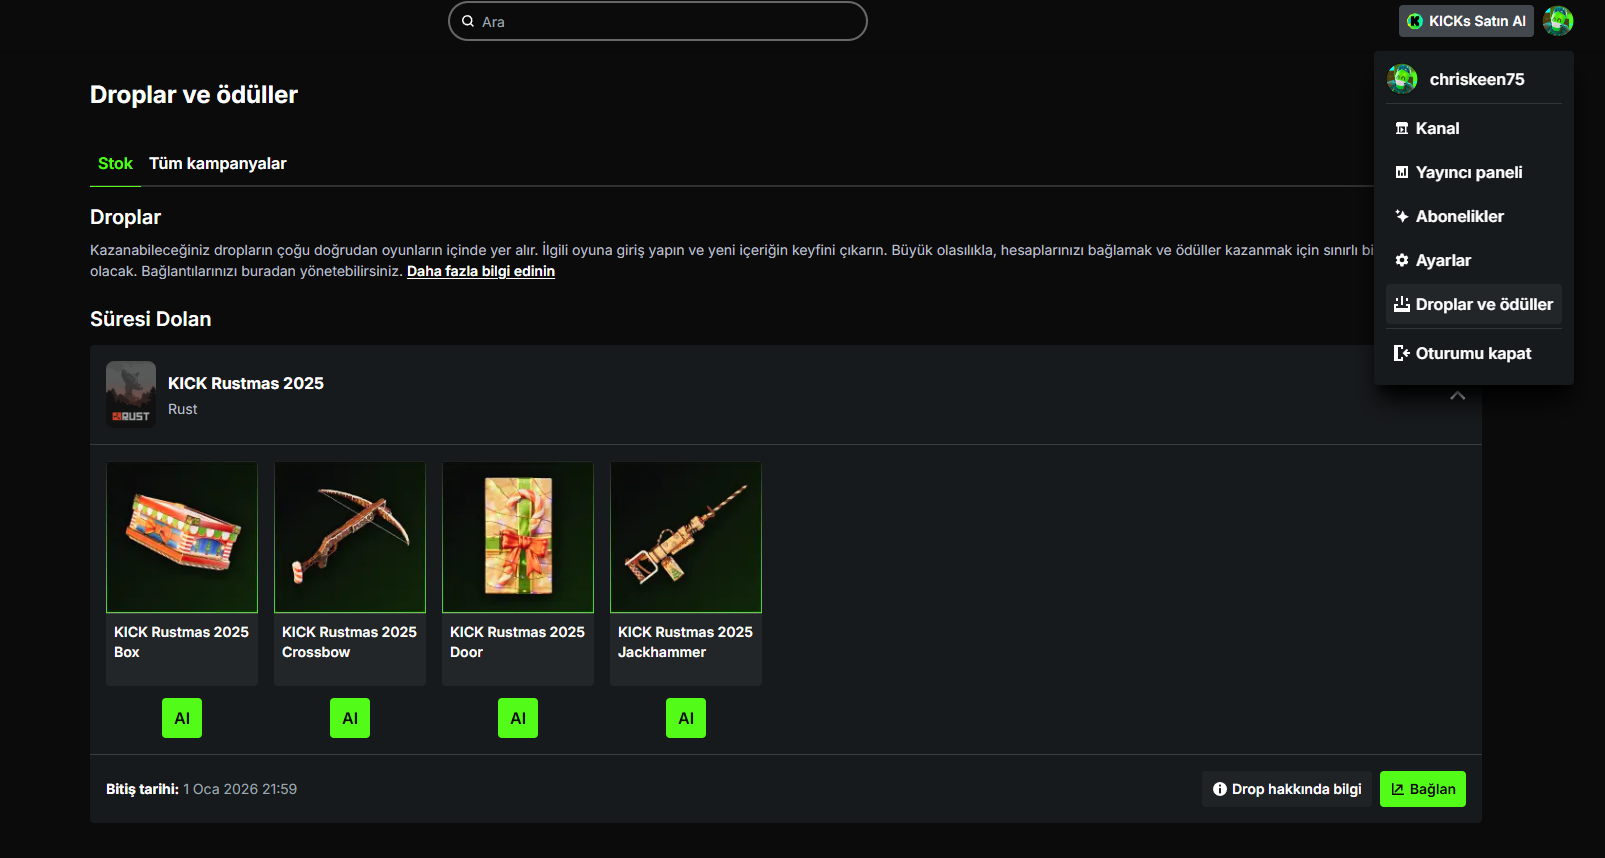Viewport: 1605px width, 858px height.
Task: Choose Oturumu kapat to log out
Action: [x=1474, y=353]
